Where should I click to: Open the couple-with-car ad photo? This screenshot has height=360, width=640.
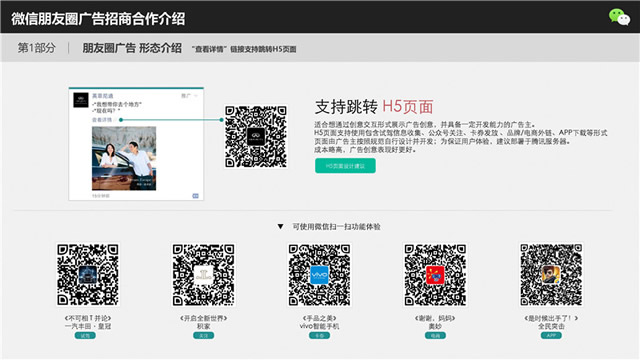124,158
